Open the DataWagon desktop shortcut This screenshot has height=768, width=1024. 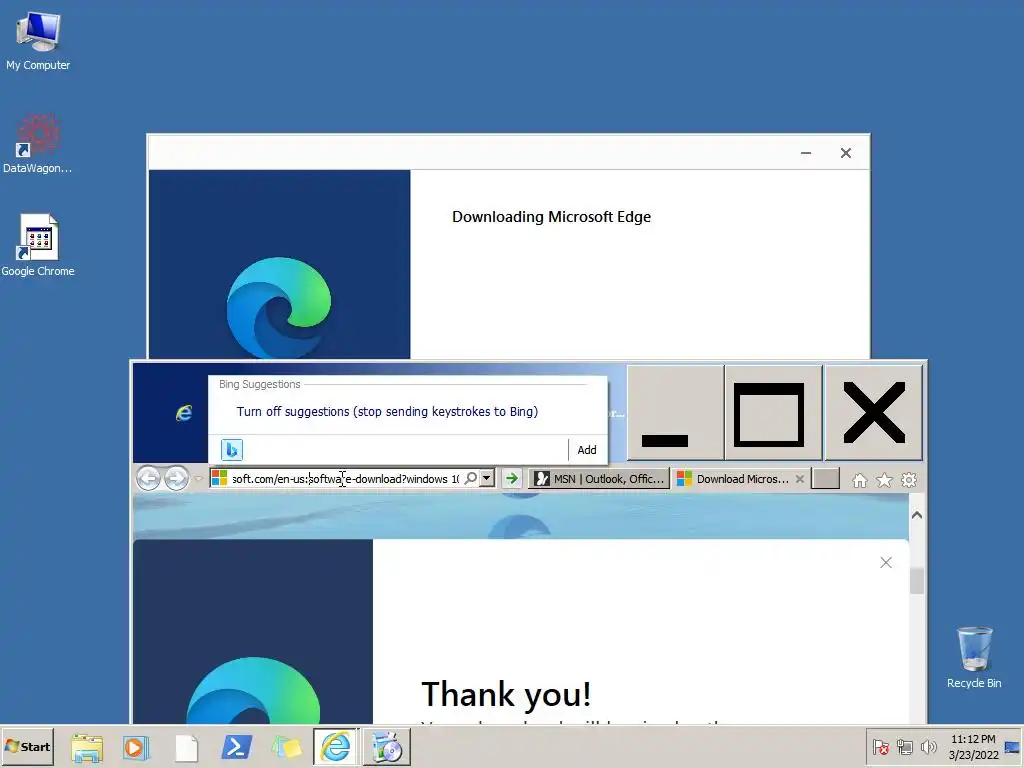point(38,144)
